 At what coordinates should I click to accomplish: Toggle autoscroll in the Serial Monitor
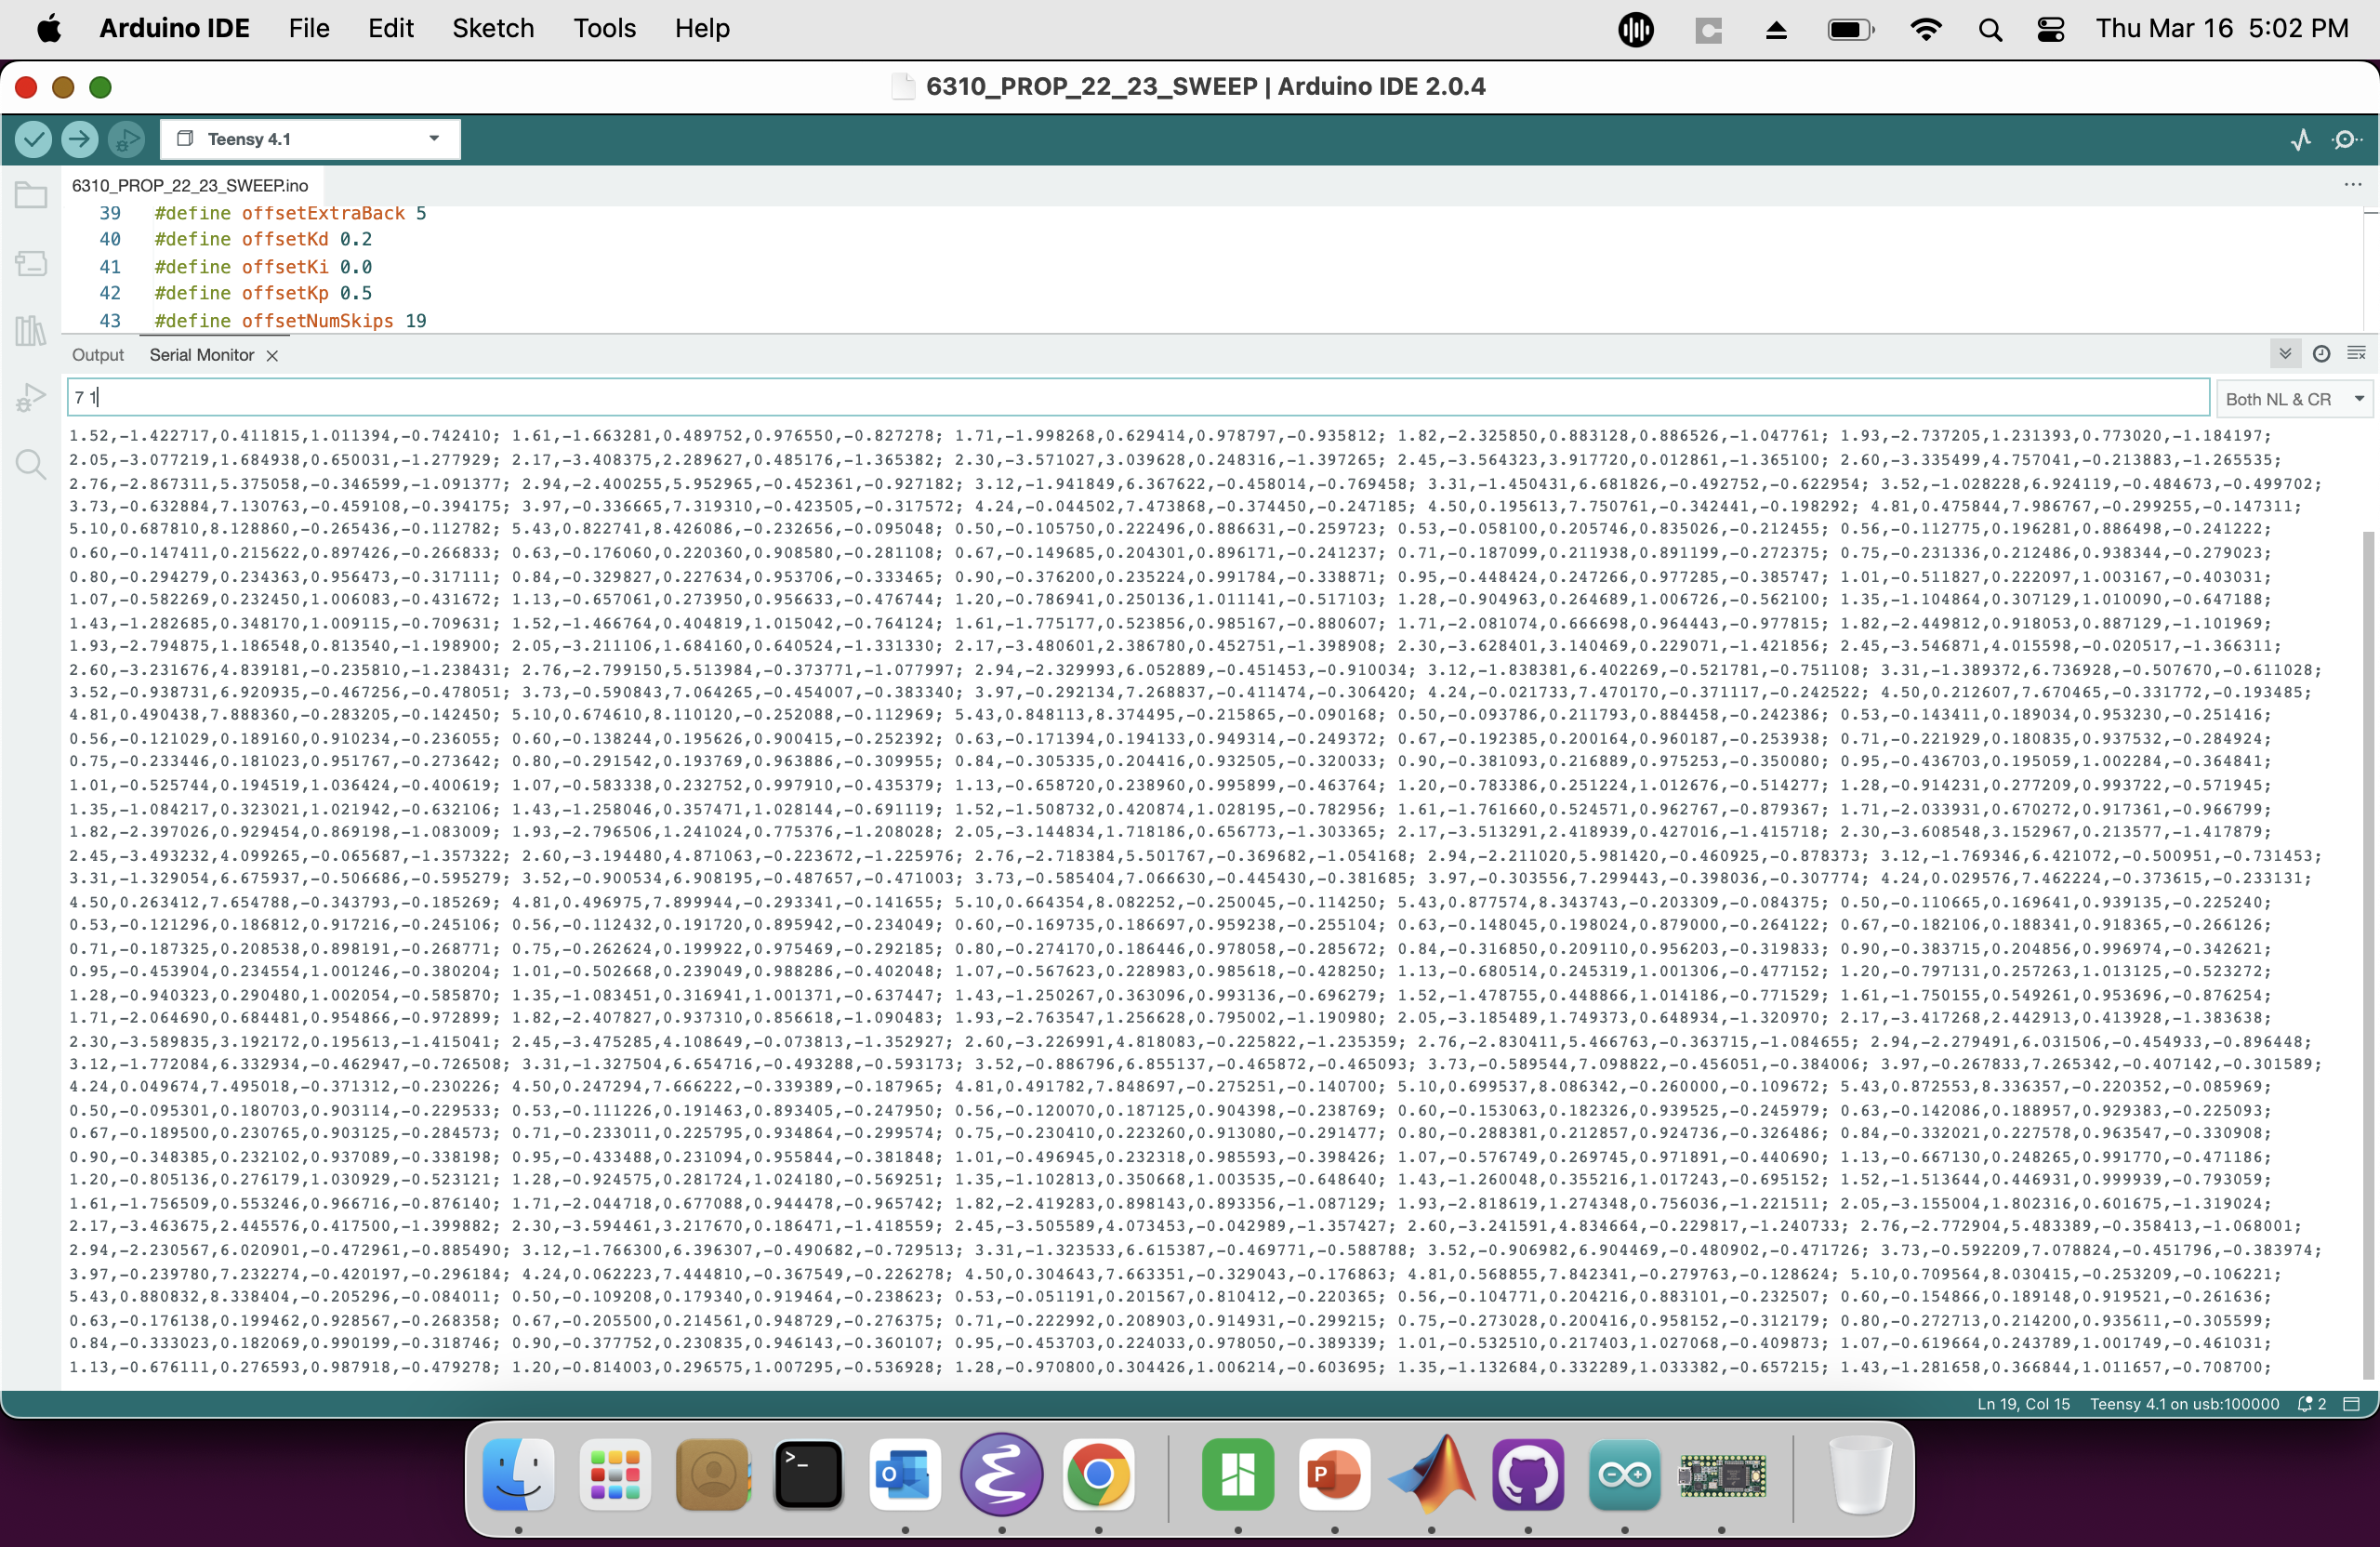tap(2285, 354)
